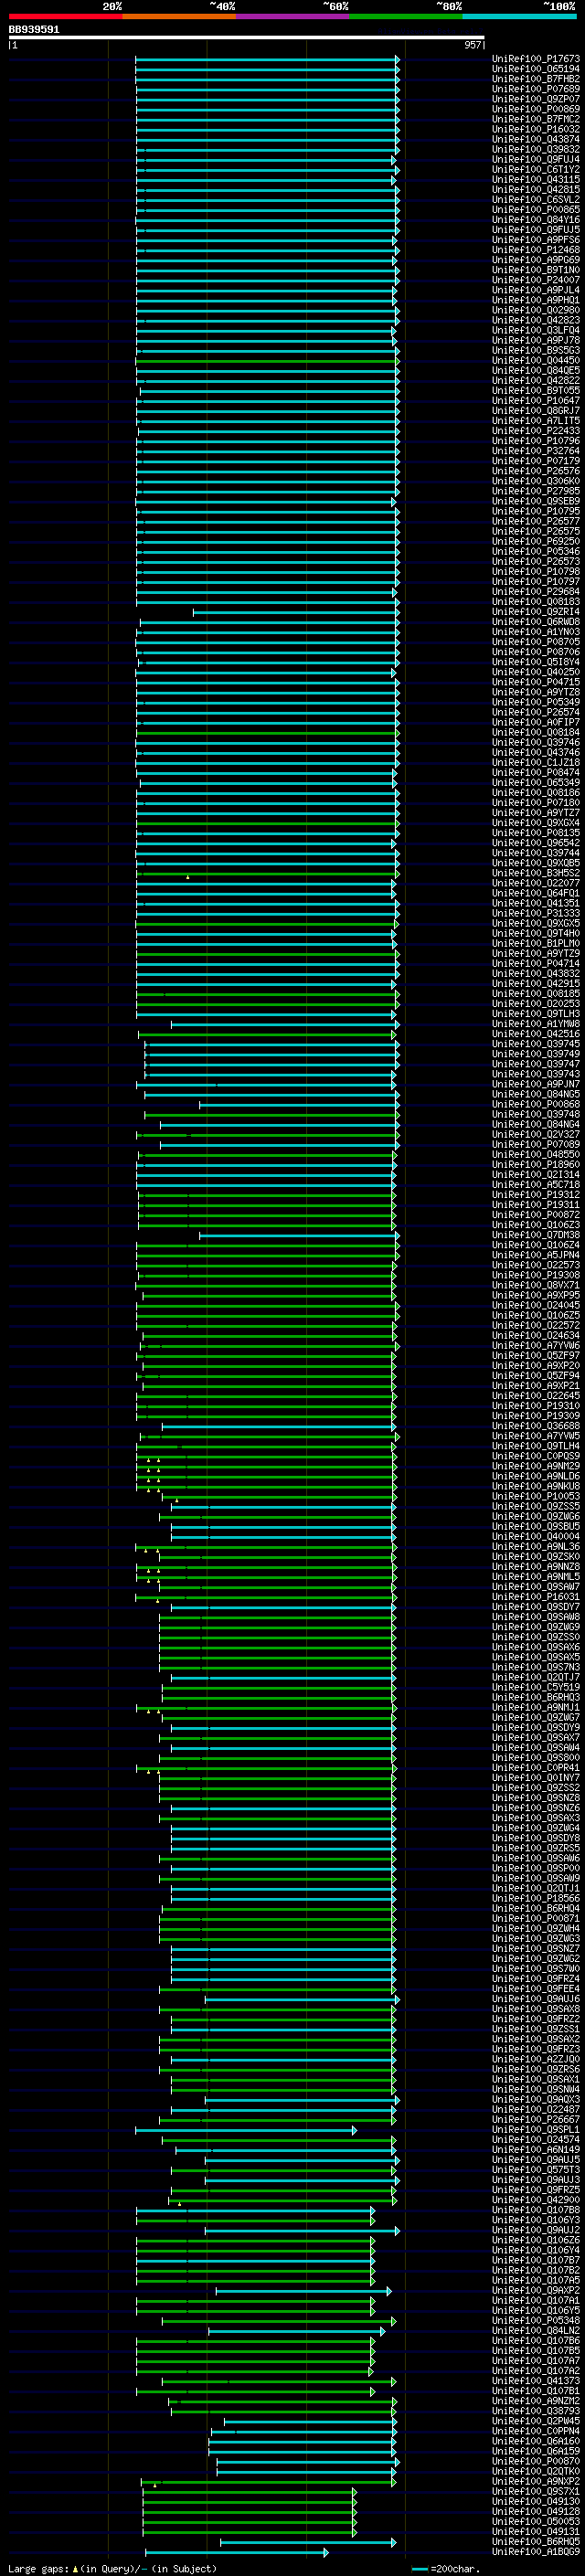
Task: Select label UniRef100_Q9ZSS5
Action: tap(536, 1506)
